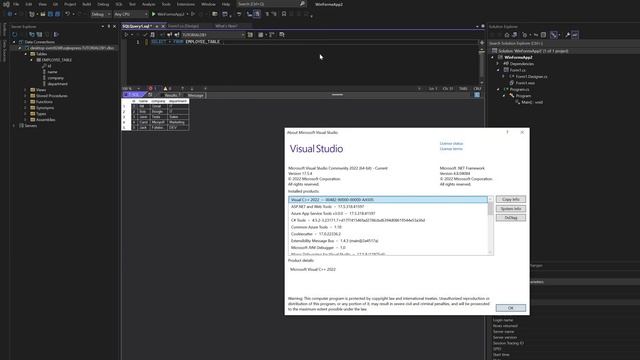Collapse the EMPLOYEE_TABLE node

[32, 60]
